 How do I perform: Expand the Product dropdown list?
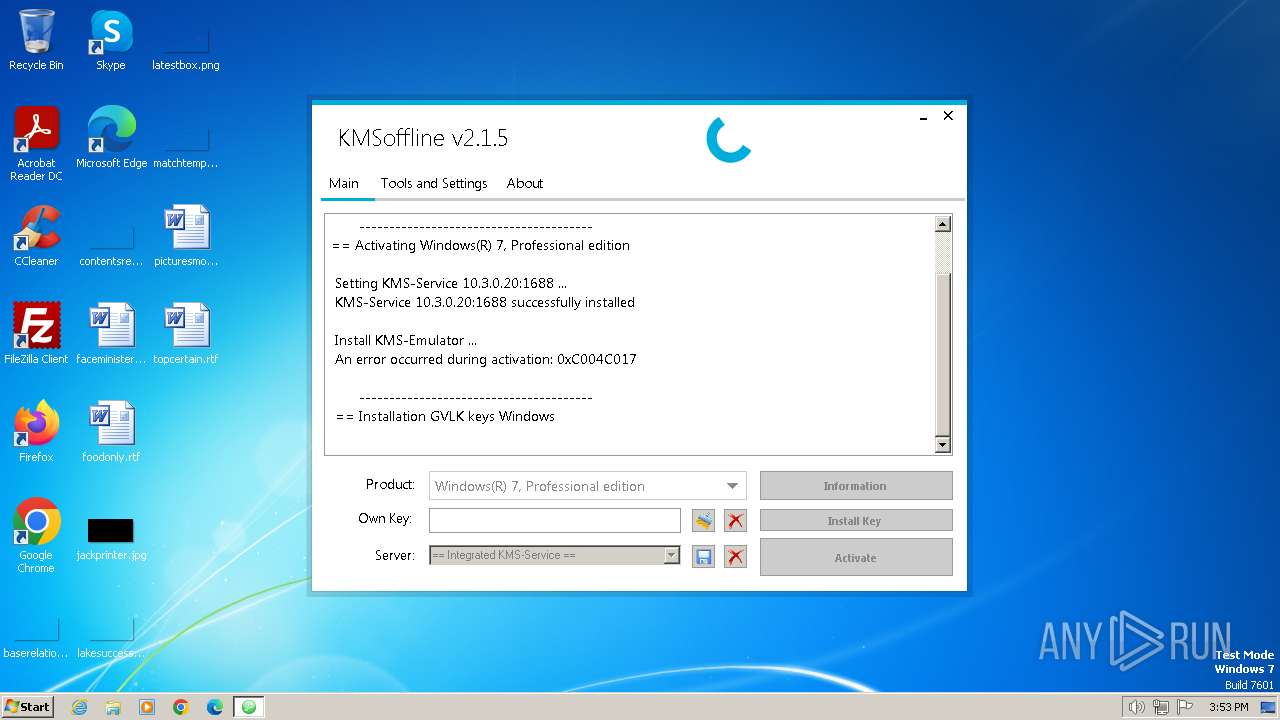pyautogui.click(x=732, y=486)
